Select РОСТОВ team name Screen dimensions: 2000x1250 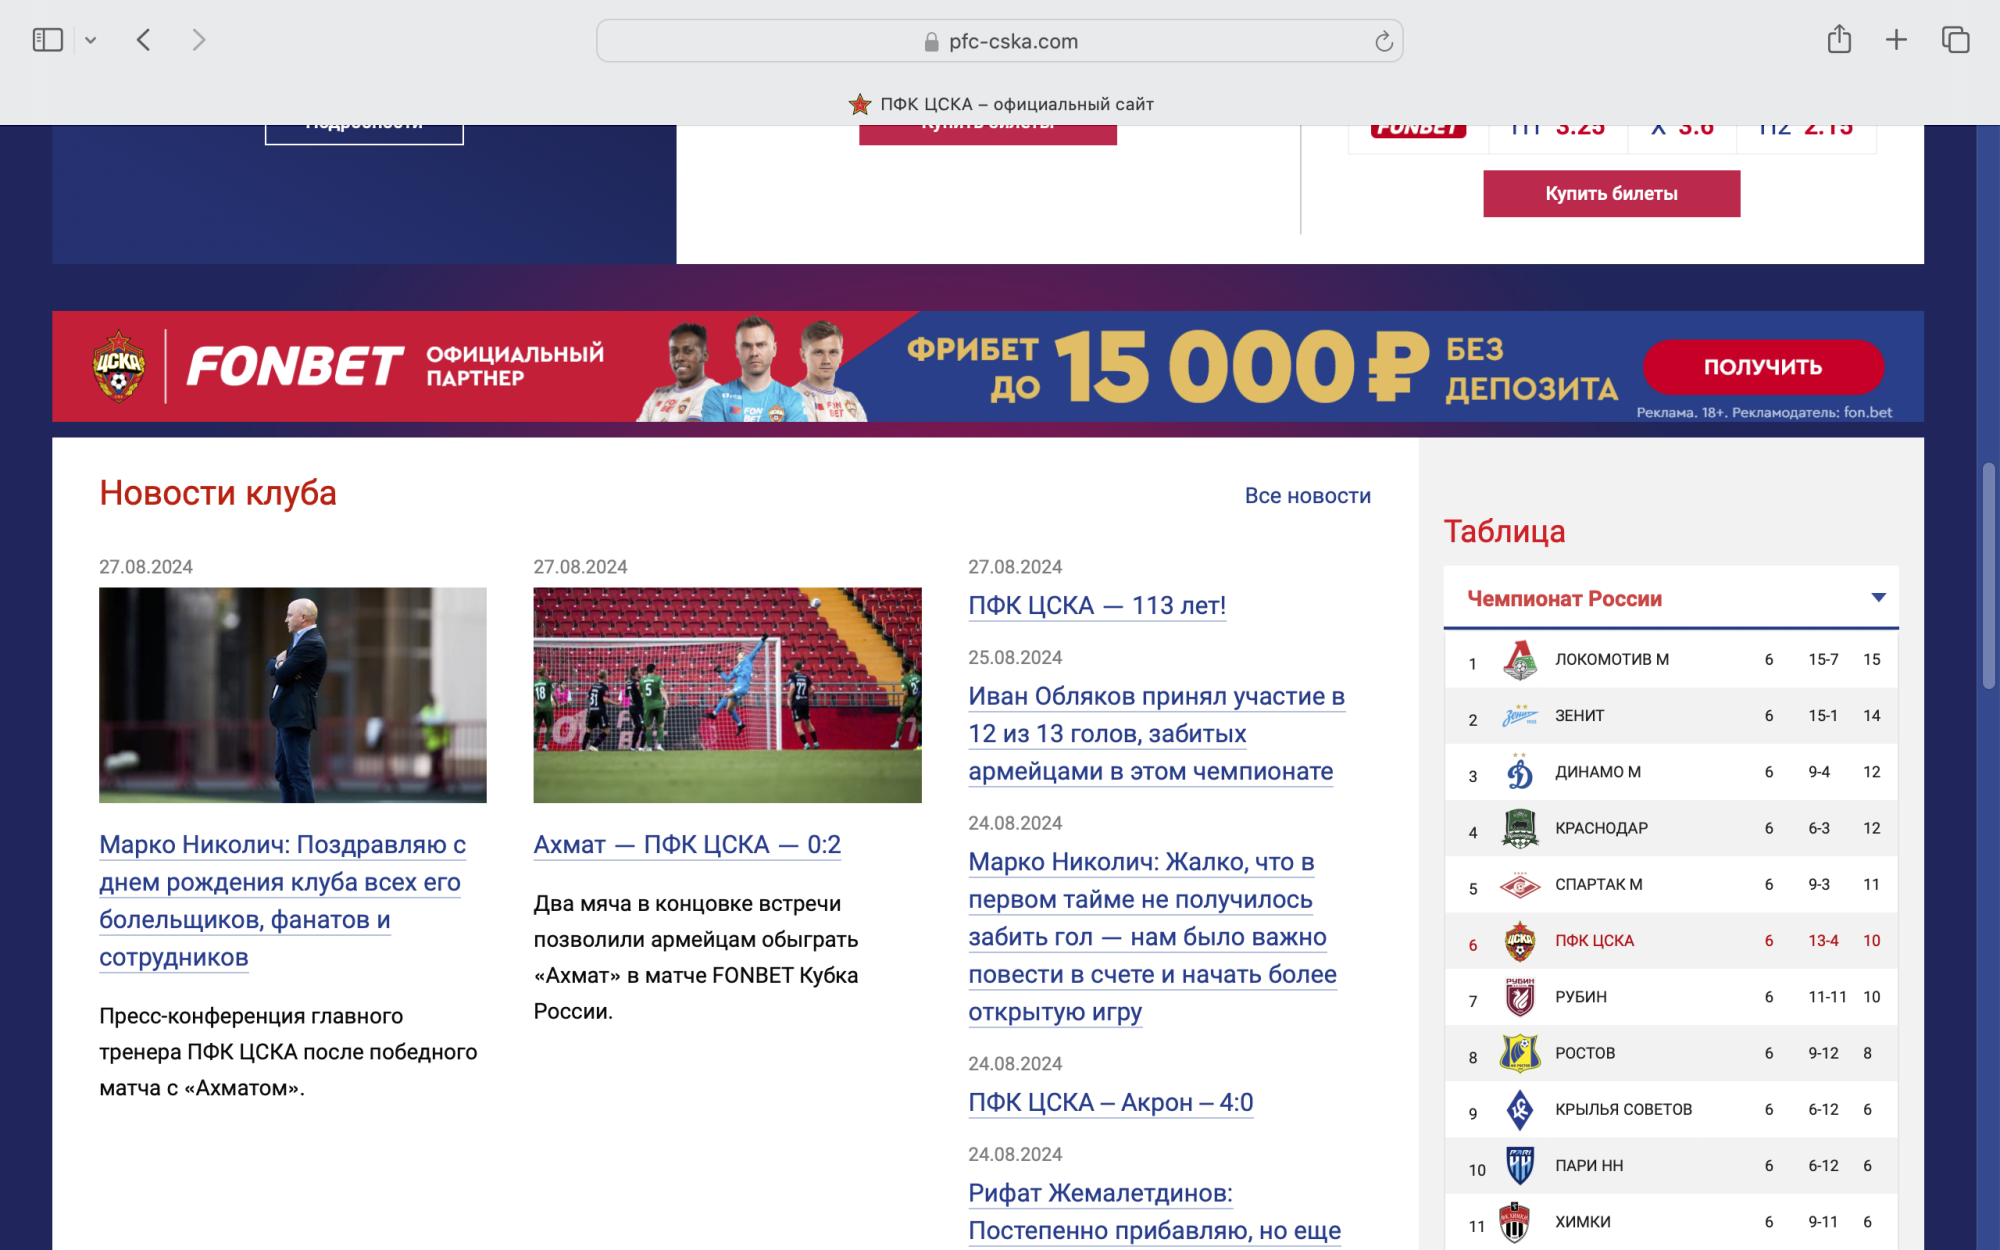[x=1585, y=1053]
